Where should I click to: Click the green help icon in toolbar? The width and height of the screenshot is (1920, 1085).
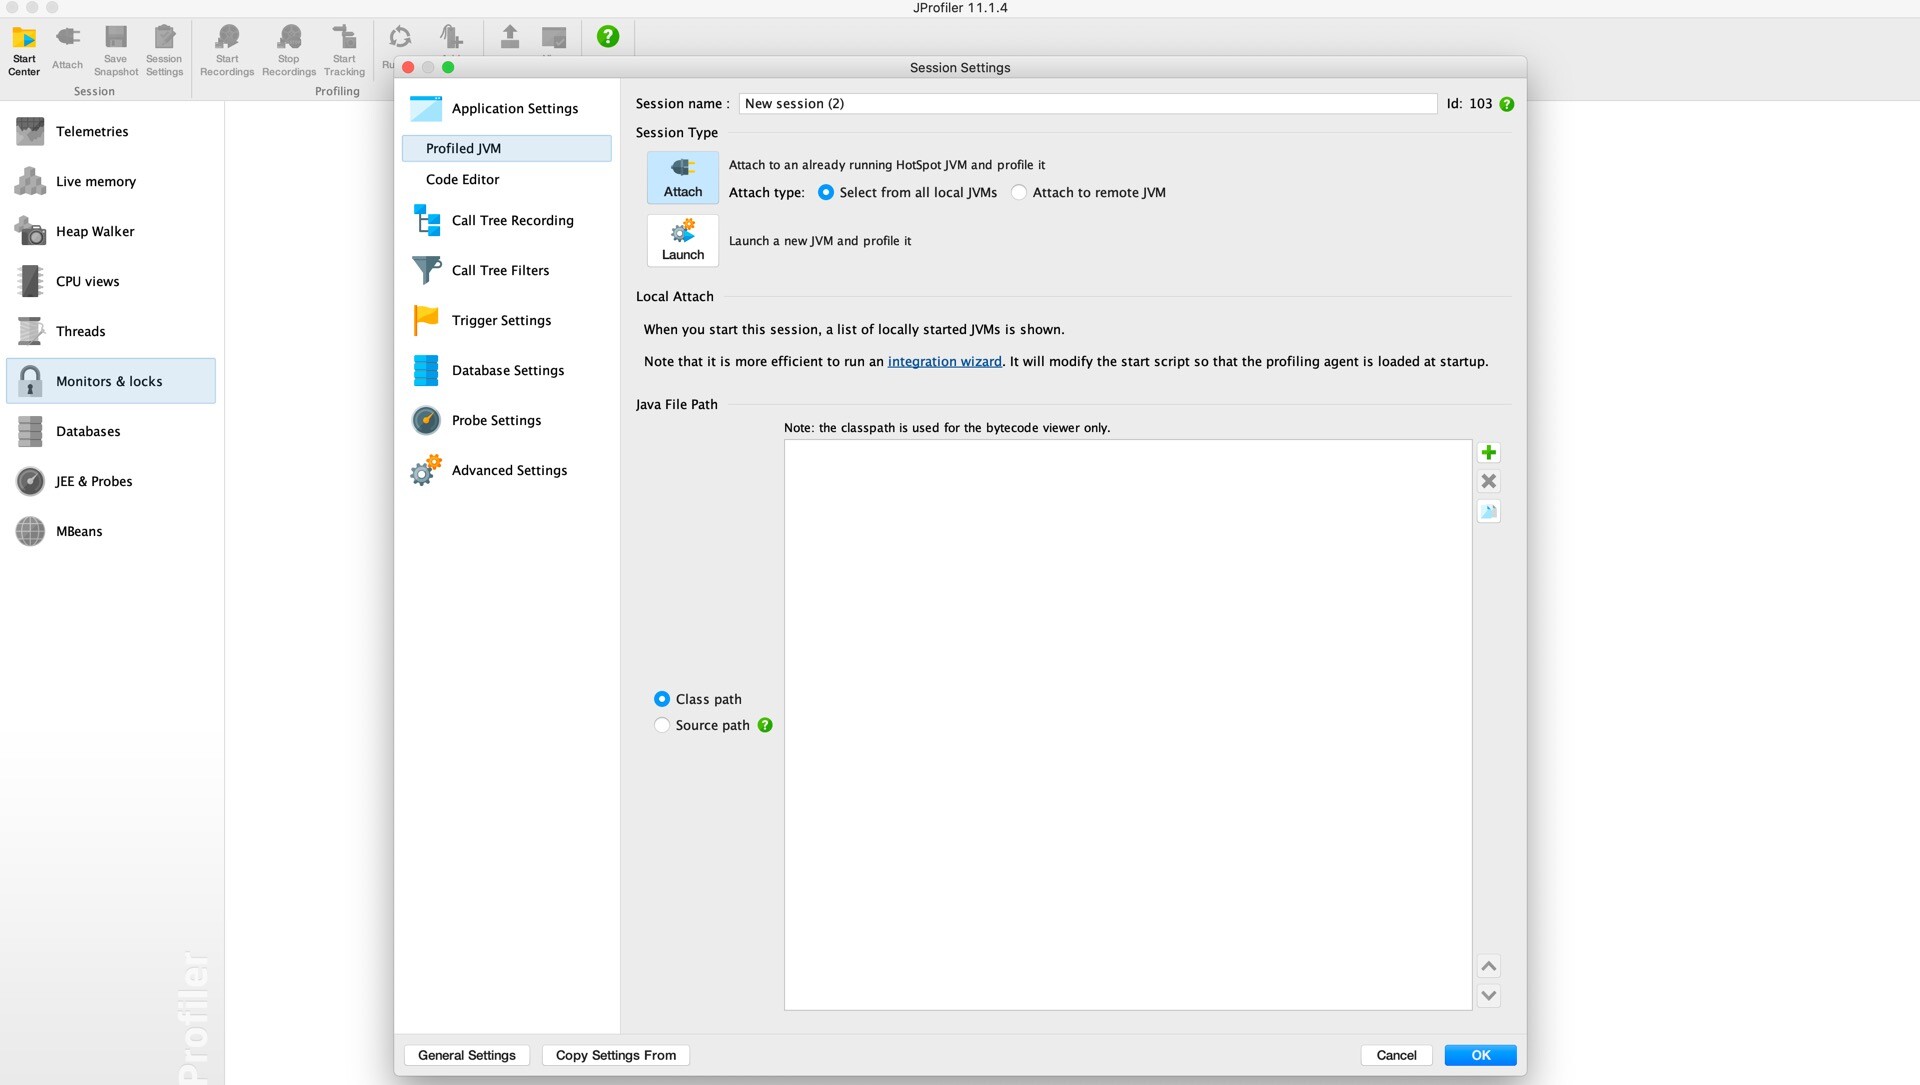click(x=608, y=37)
